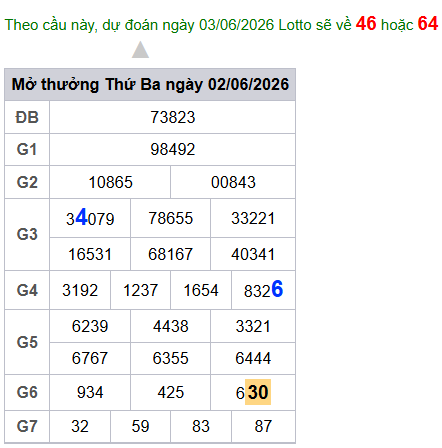Select G3 number 16531

point(90,254)
